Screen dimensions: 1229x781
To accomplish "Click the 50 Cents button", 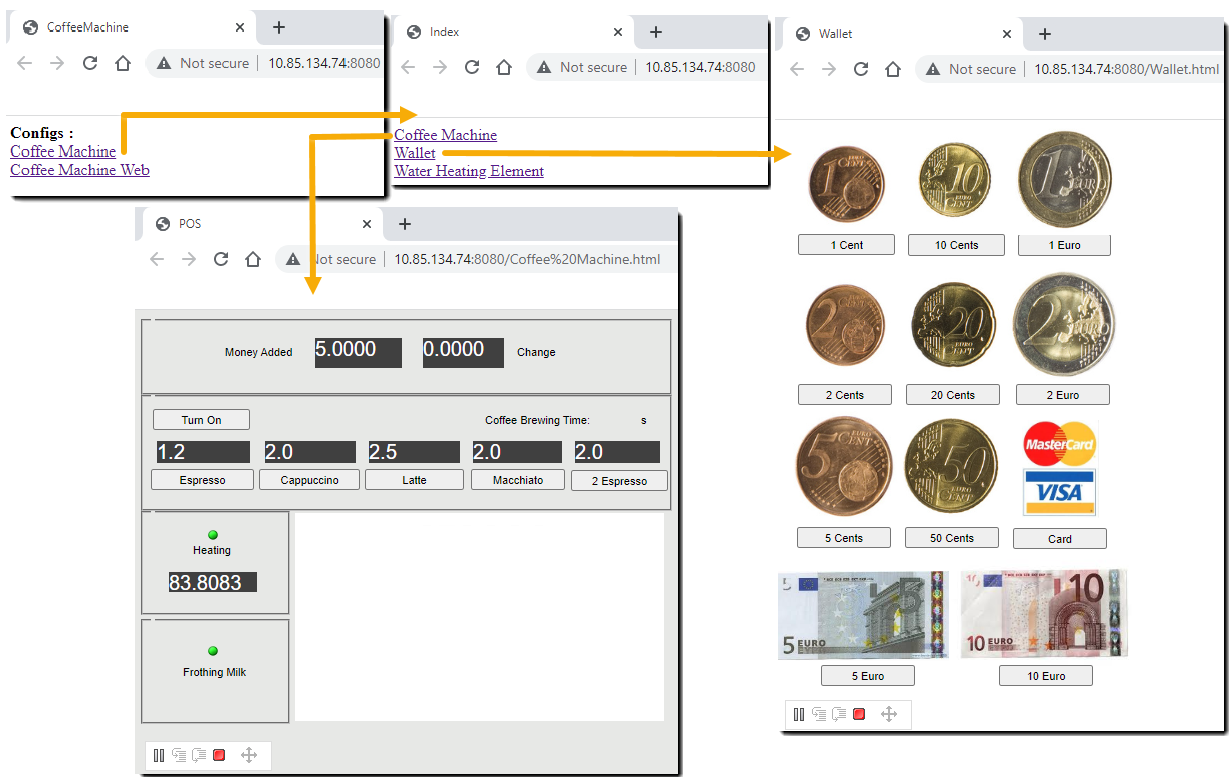I will click(x=951, y=538).
